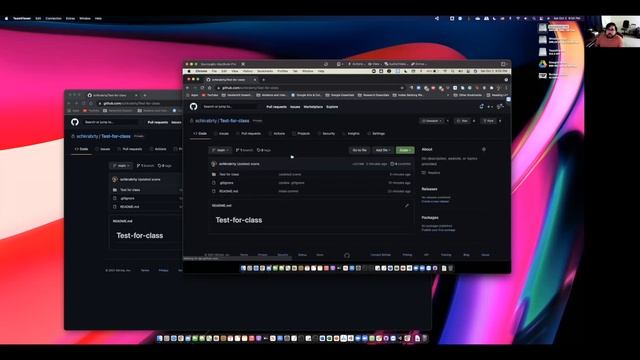Click the folder icon of Test for class row, front window
The image size is (640, 360).
(214, 174)
